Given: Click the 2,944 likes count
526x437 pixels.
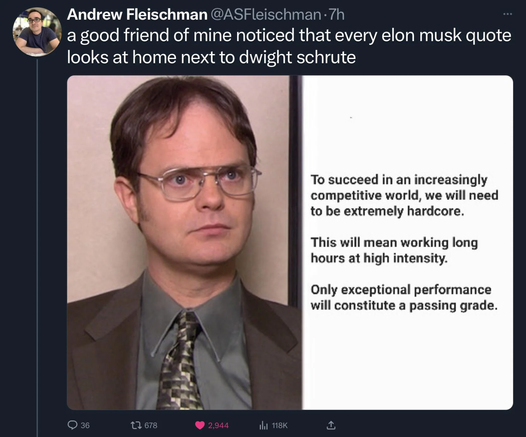Looking at the screenshot, I should (x=218, y=425).
